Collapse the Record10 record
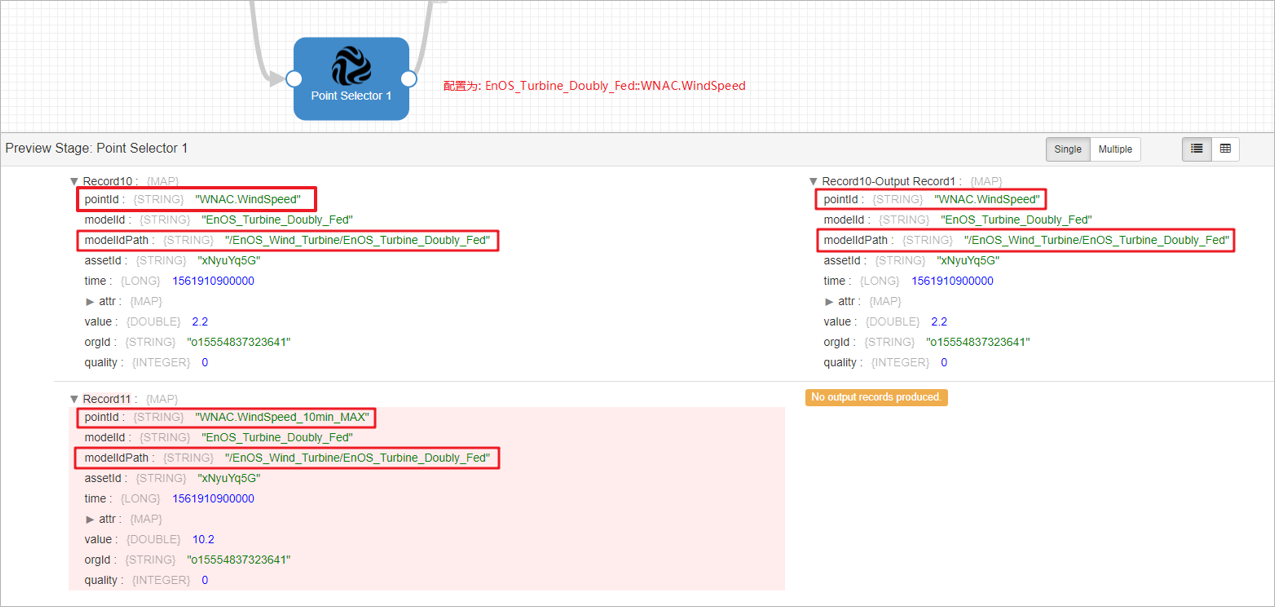Viewport: 1275px width, 607px height. [x=74, y=181]
